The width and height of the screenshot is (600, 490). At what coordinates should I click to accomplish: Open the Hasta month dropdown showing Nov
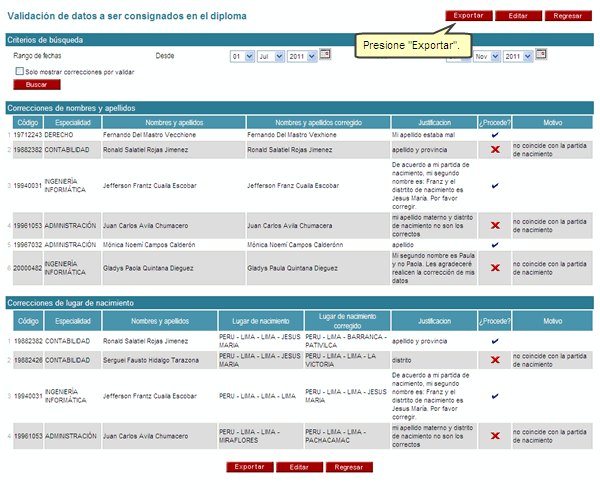coord(487,57)
